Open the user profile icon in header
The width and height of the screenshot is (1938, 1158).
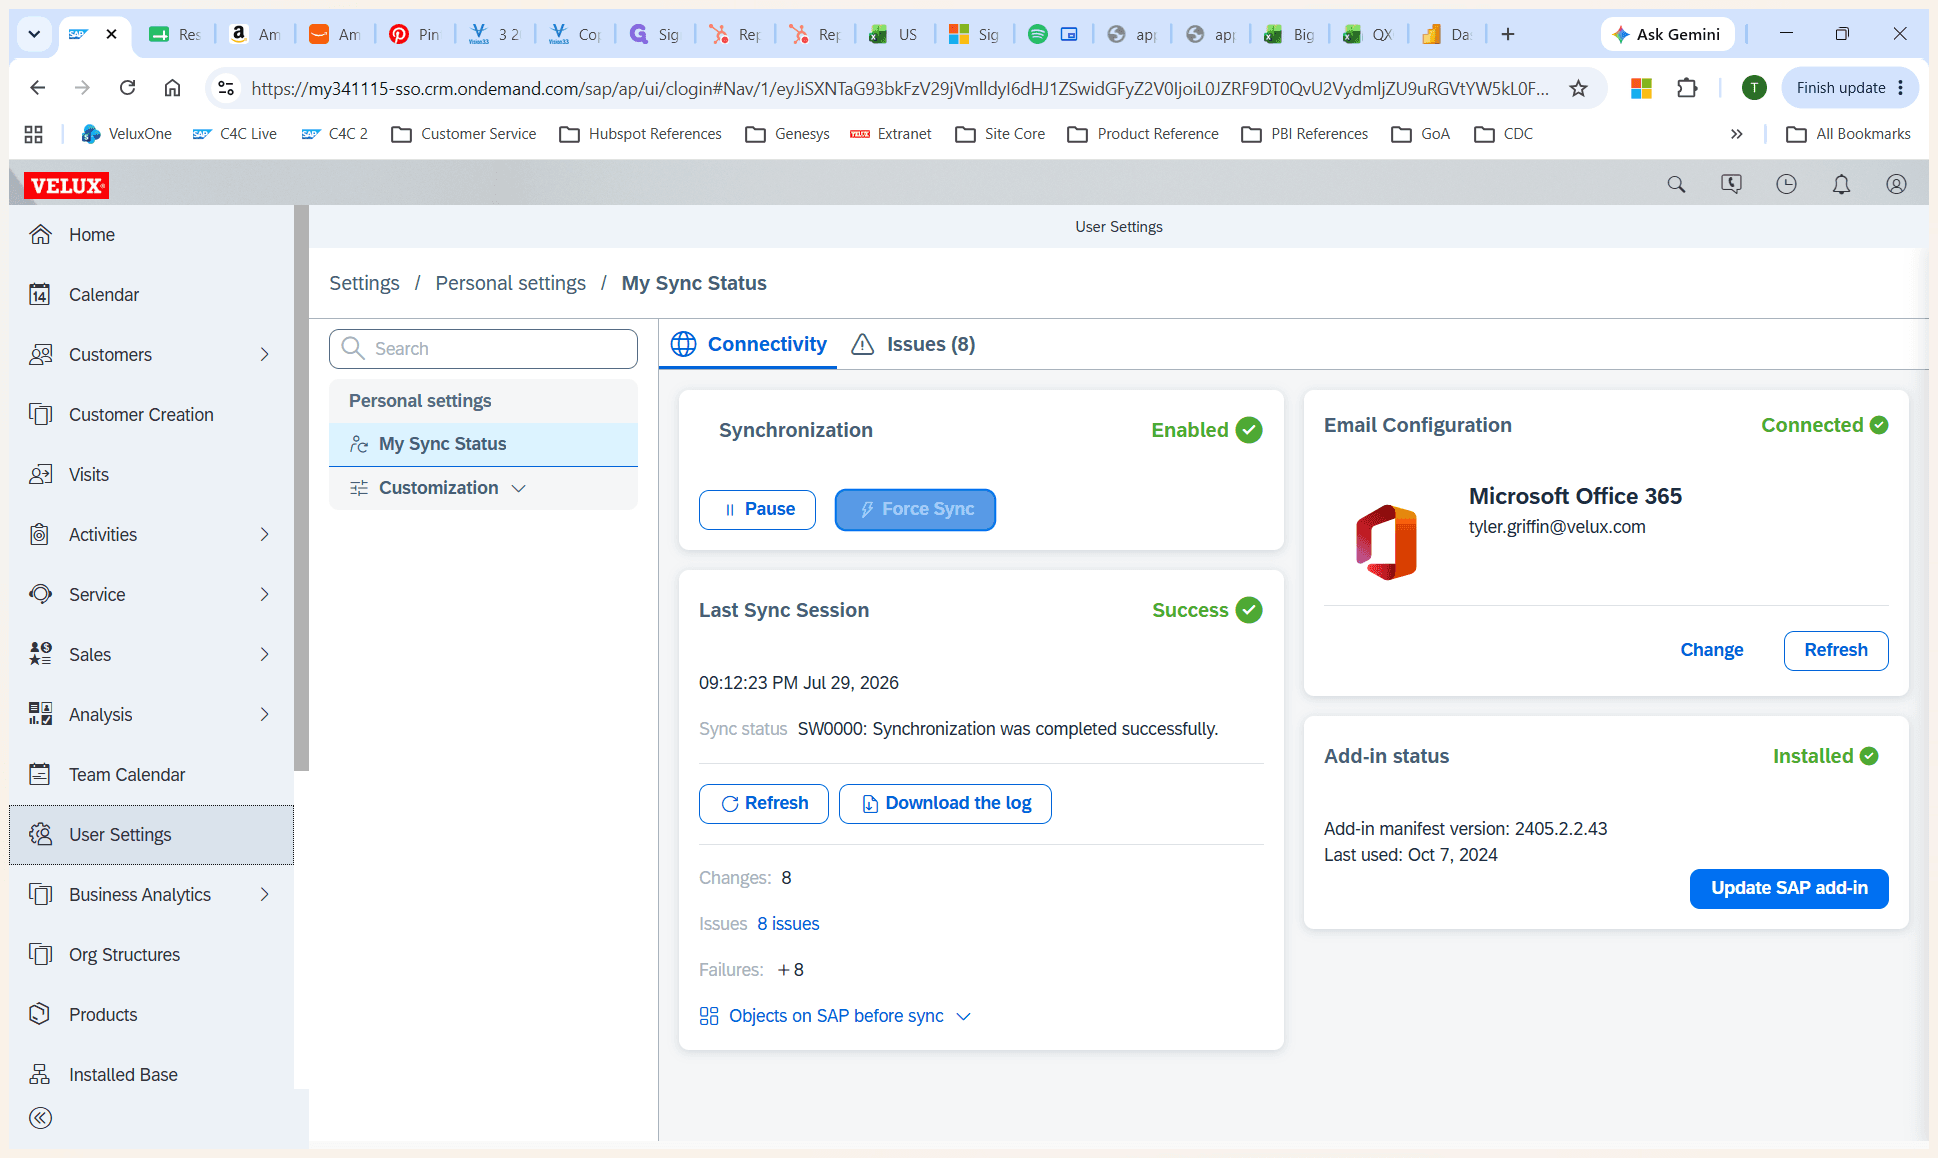(x=1896, y=184)
